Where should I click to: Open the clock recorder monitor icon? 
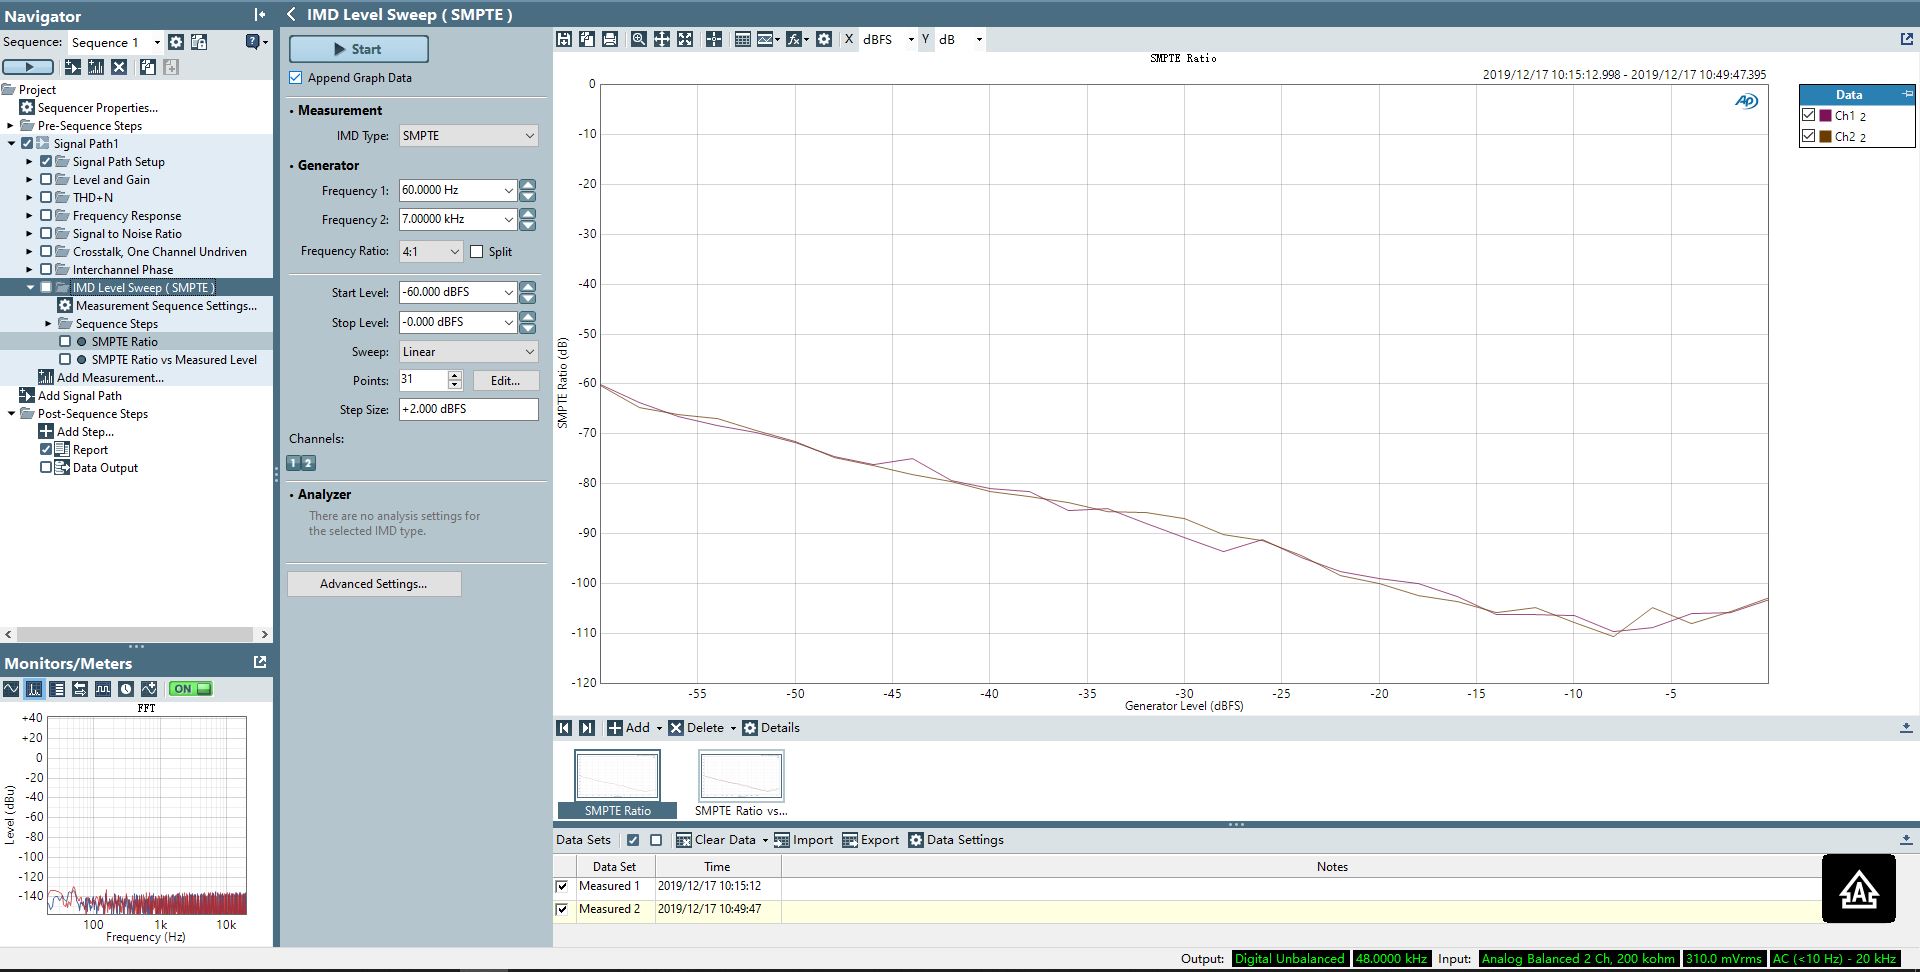126,689
